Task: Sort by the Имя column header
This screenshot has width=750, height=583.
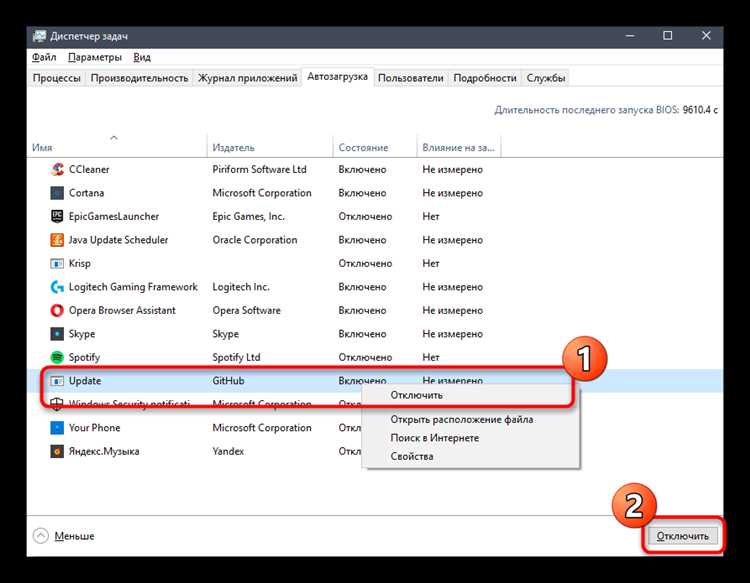Action: 117,147
